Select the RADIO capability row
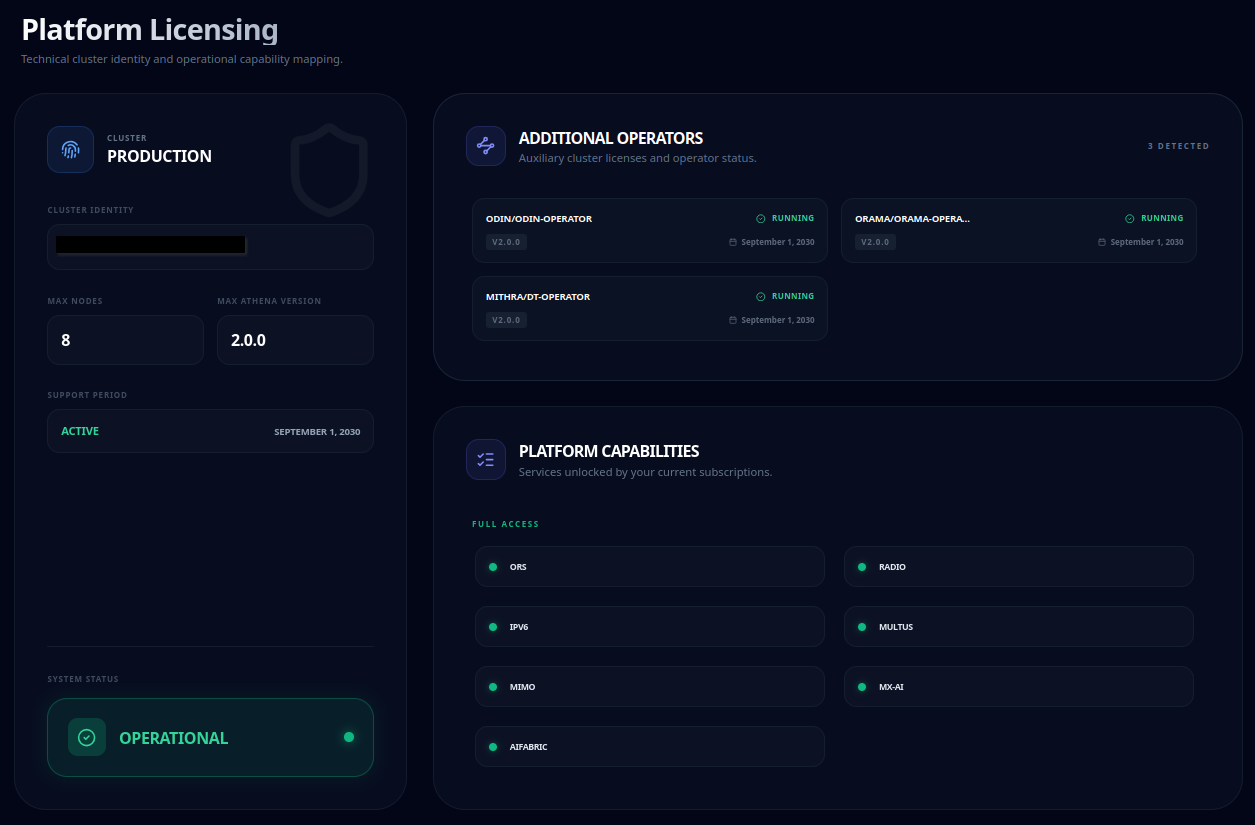This screenshot has width=1255, height=825. pyautogui.click(x=1019, y=566)
